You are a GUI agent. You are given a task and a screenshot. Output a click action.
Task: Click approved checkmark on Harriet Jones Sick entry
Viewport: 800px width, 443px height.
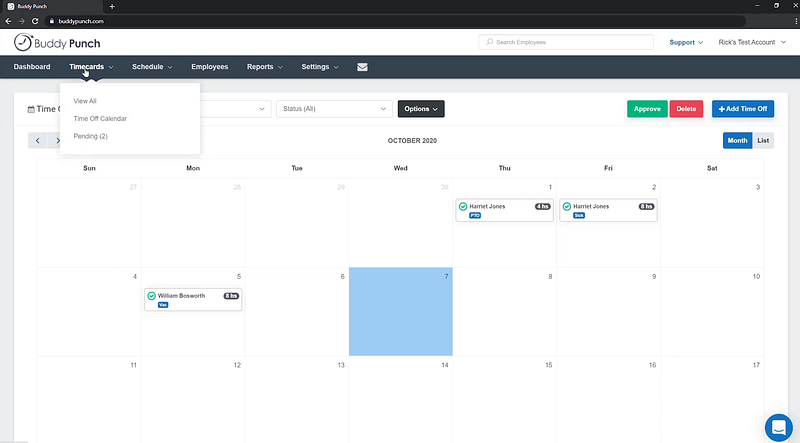[567, 207]
